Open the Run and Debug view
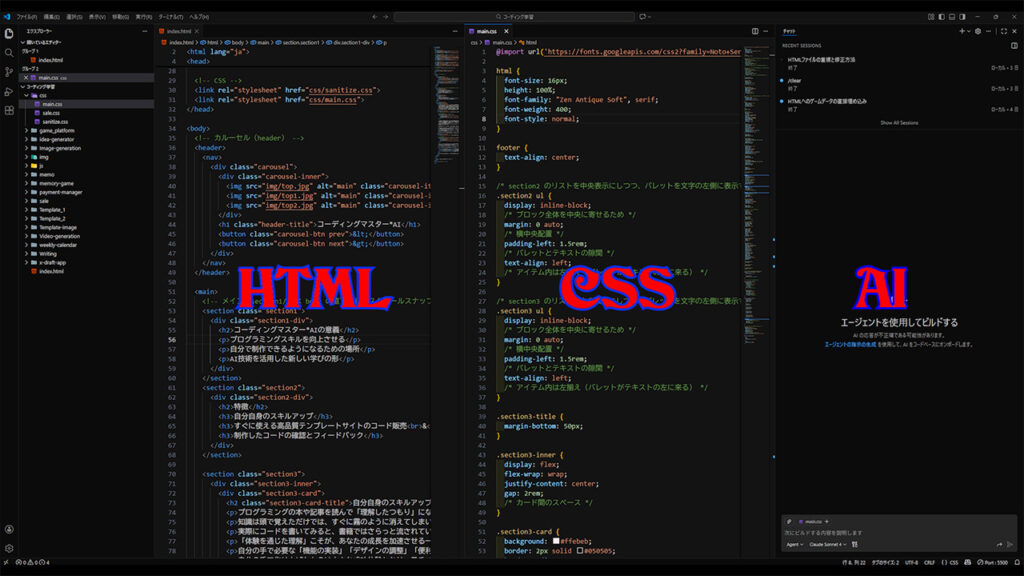This screenshot has height=576, width=1024. pyautogui.click(x=9, y=90)
